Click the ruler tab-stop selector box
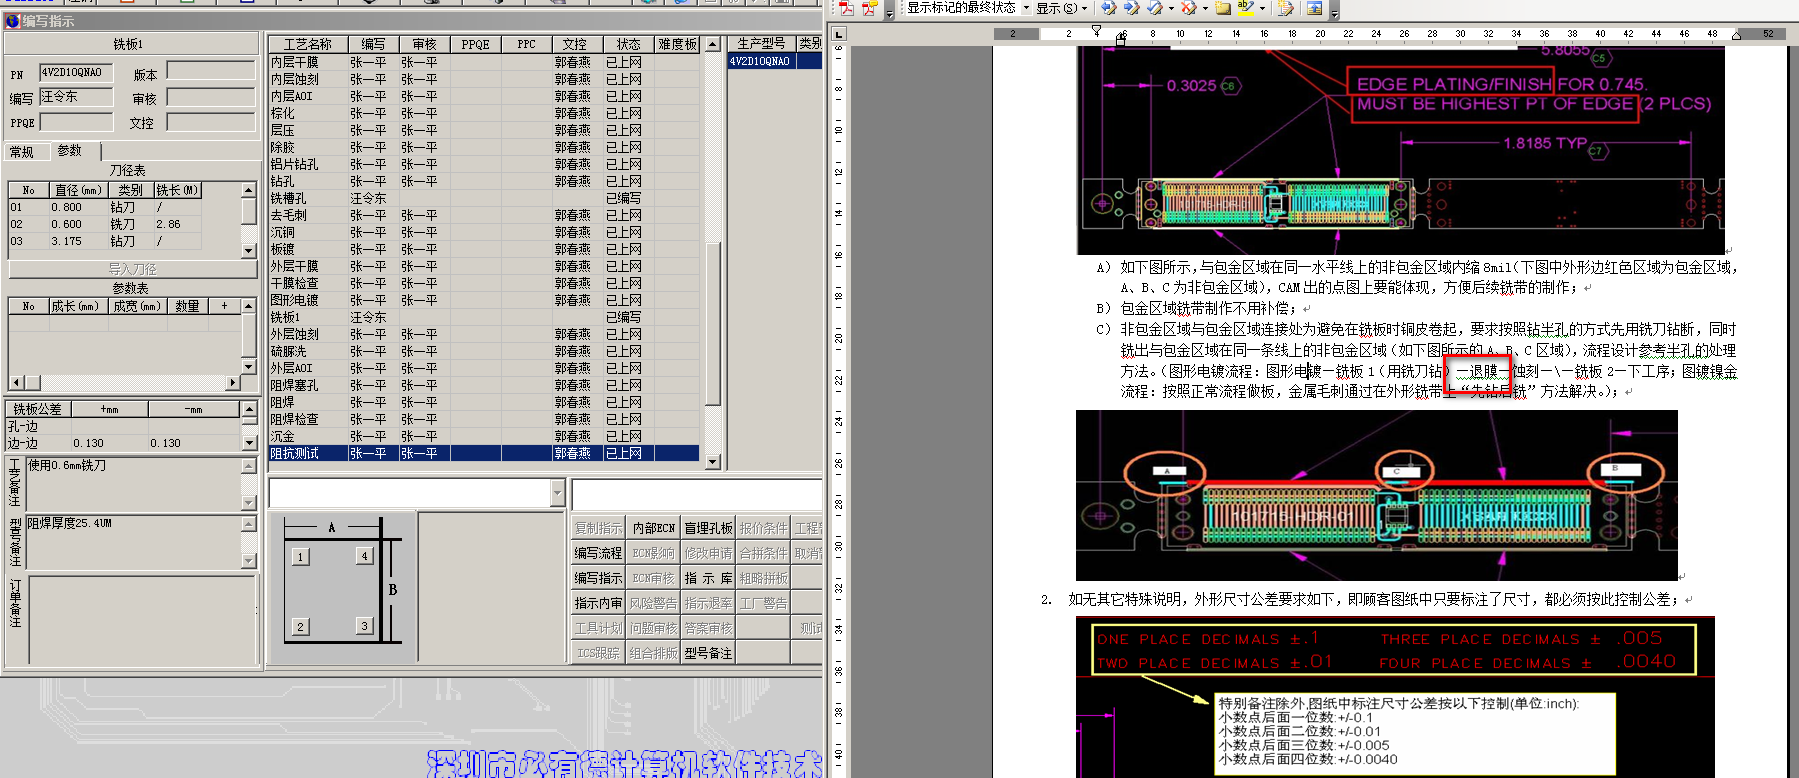This screenshot has height=778, width=1799. [x=838, y=33]
